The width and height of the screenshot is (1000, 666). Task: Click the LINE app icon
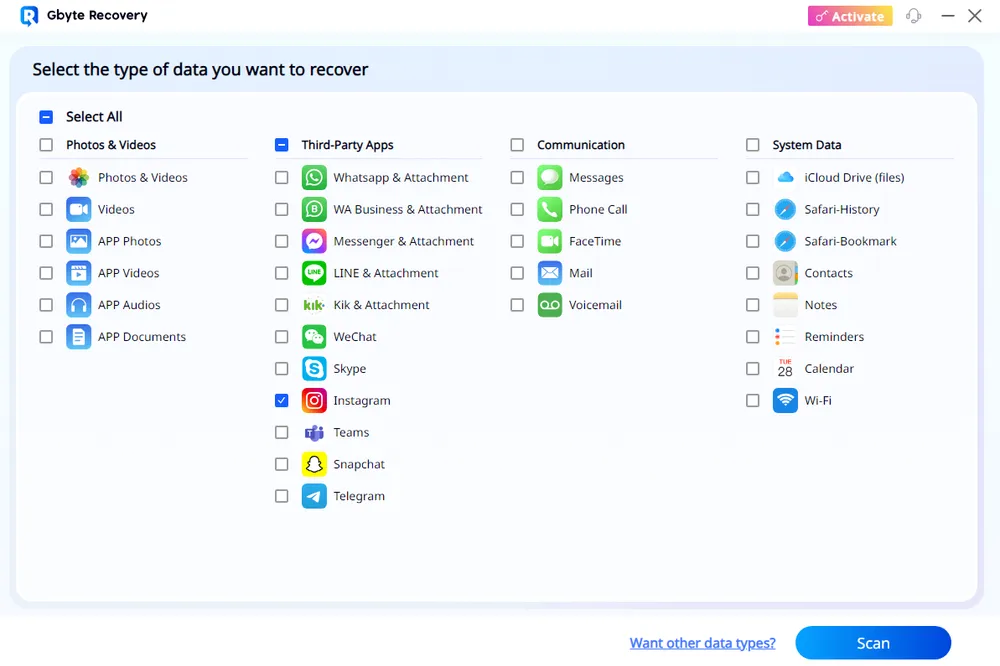tap(314, 273)
